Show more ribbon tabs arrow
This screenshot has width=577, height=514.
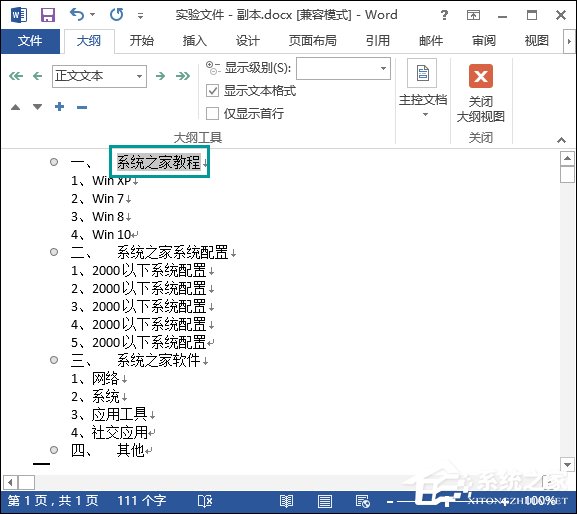[x=569, y=41]
